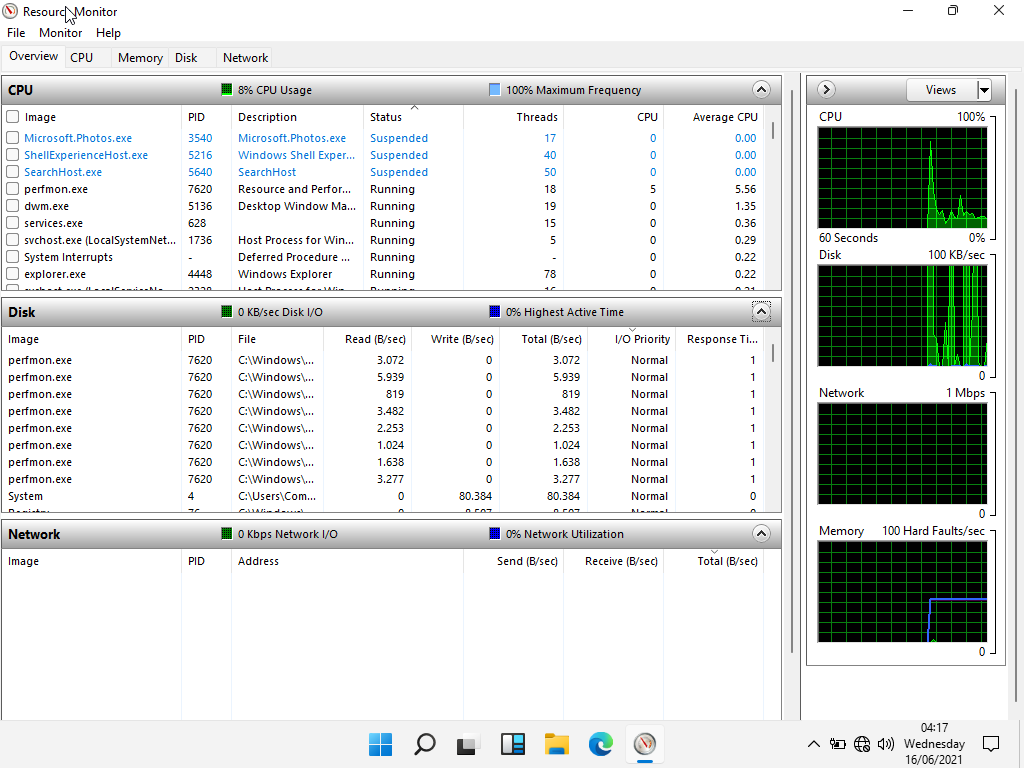Click the Resource Monitor title bar icon

[x=10, y=11]
